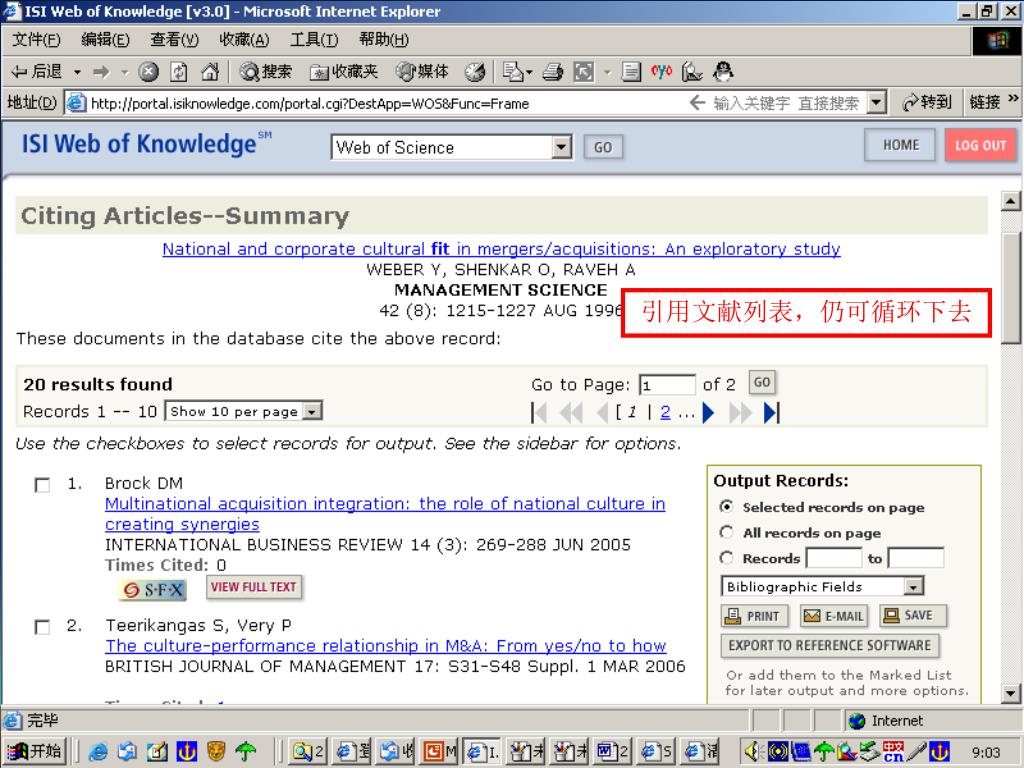1024x768 pixels.
Task: Open 'Multinational acquisition integration' article link
Action: (x=385, y=514)
